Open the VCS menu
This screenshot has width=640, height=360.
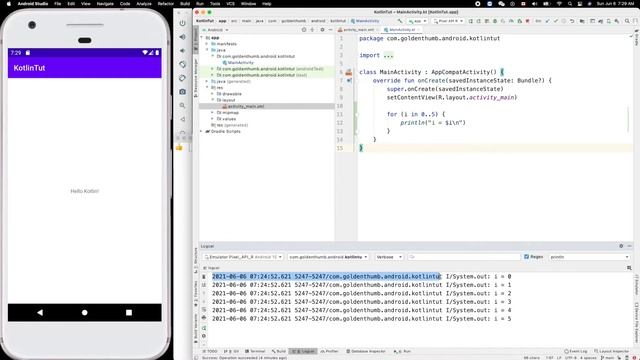pyautogui.click(x=230, y=4)
